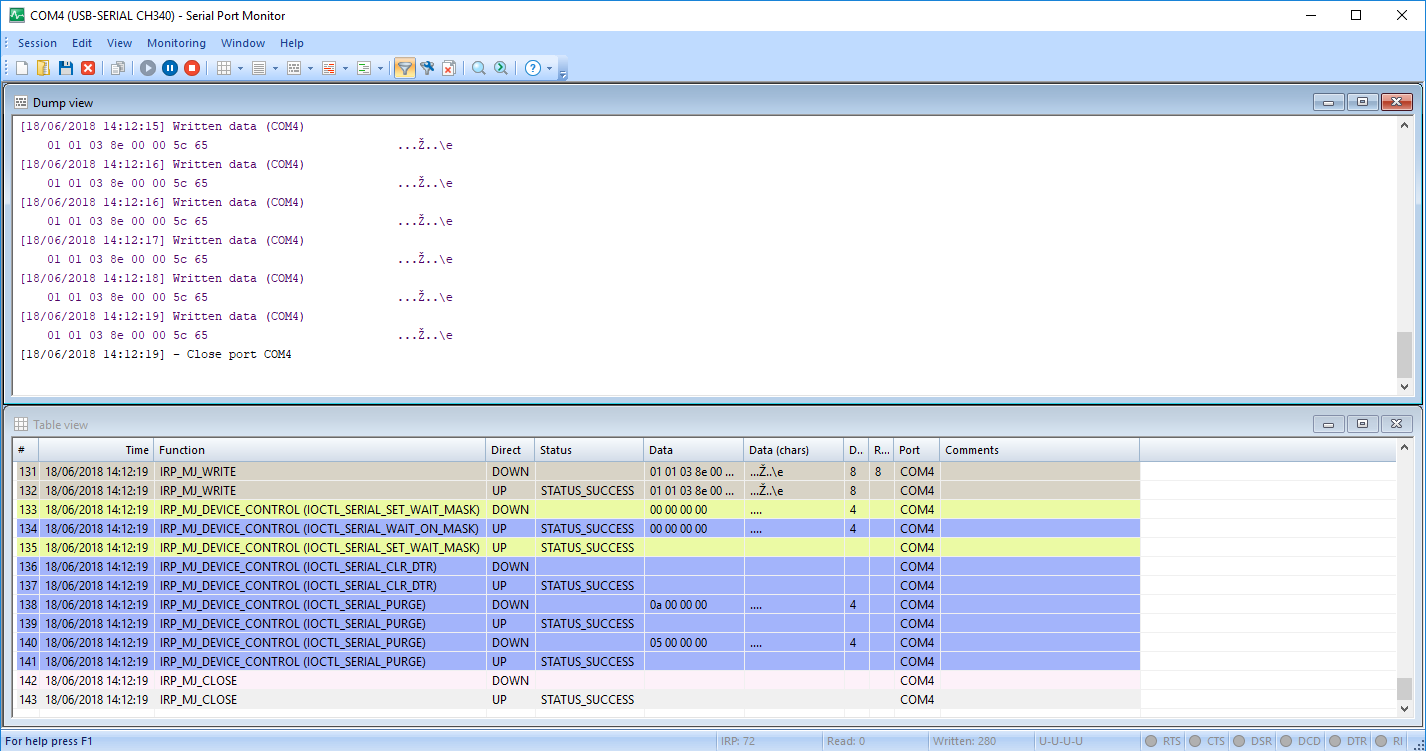Screen dimensions: 1426x751
Task: Select row 136 IOCTL_SERIAL_CLR_DTR DOWN
Action: 576,566
